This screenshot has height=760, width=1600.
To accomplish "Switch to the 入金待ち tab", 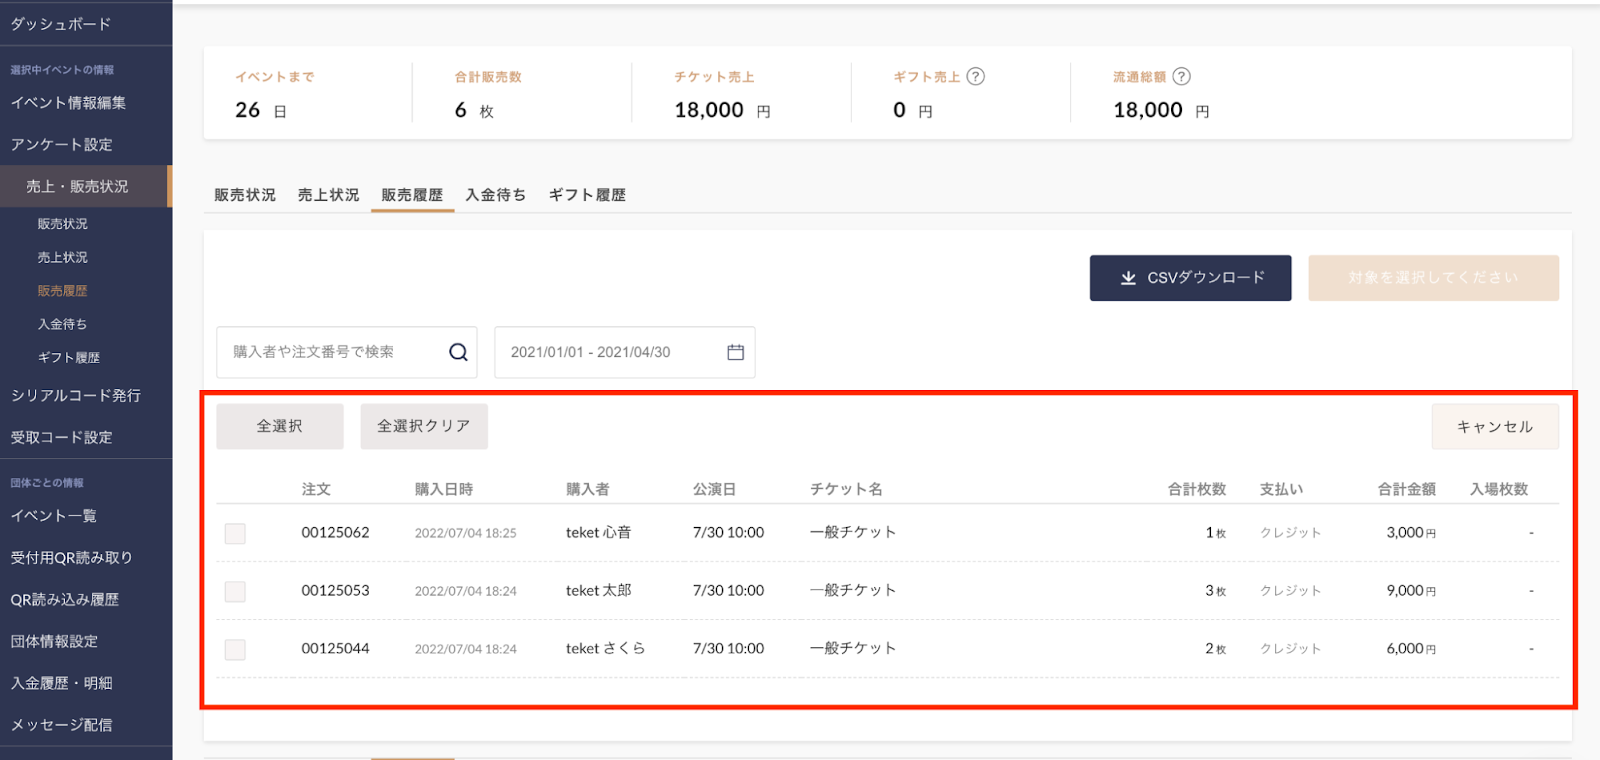I will (x=495, y=195).
